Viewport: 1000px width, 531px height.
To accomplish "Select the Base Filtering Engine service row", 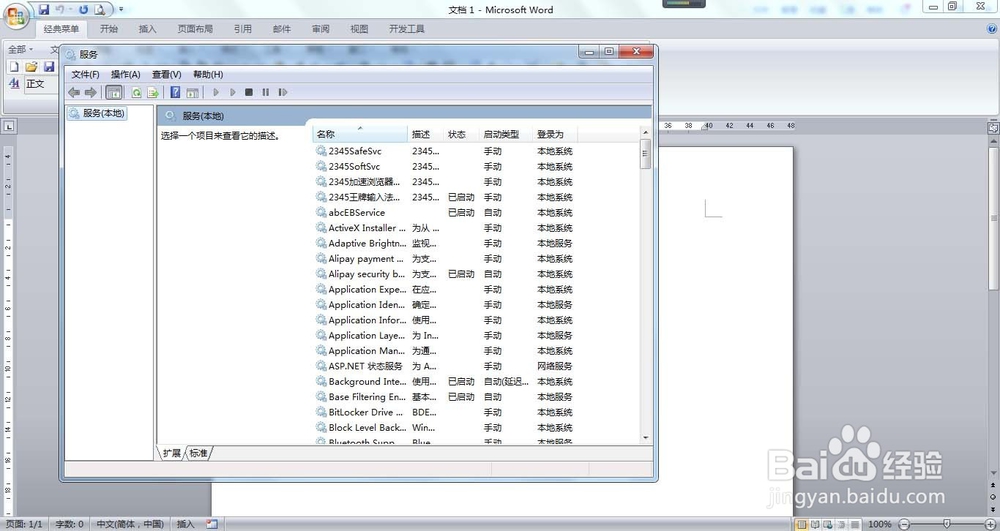I will pos(445,396).
